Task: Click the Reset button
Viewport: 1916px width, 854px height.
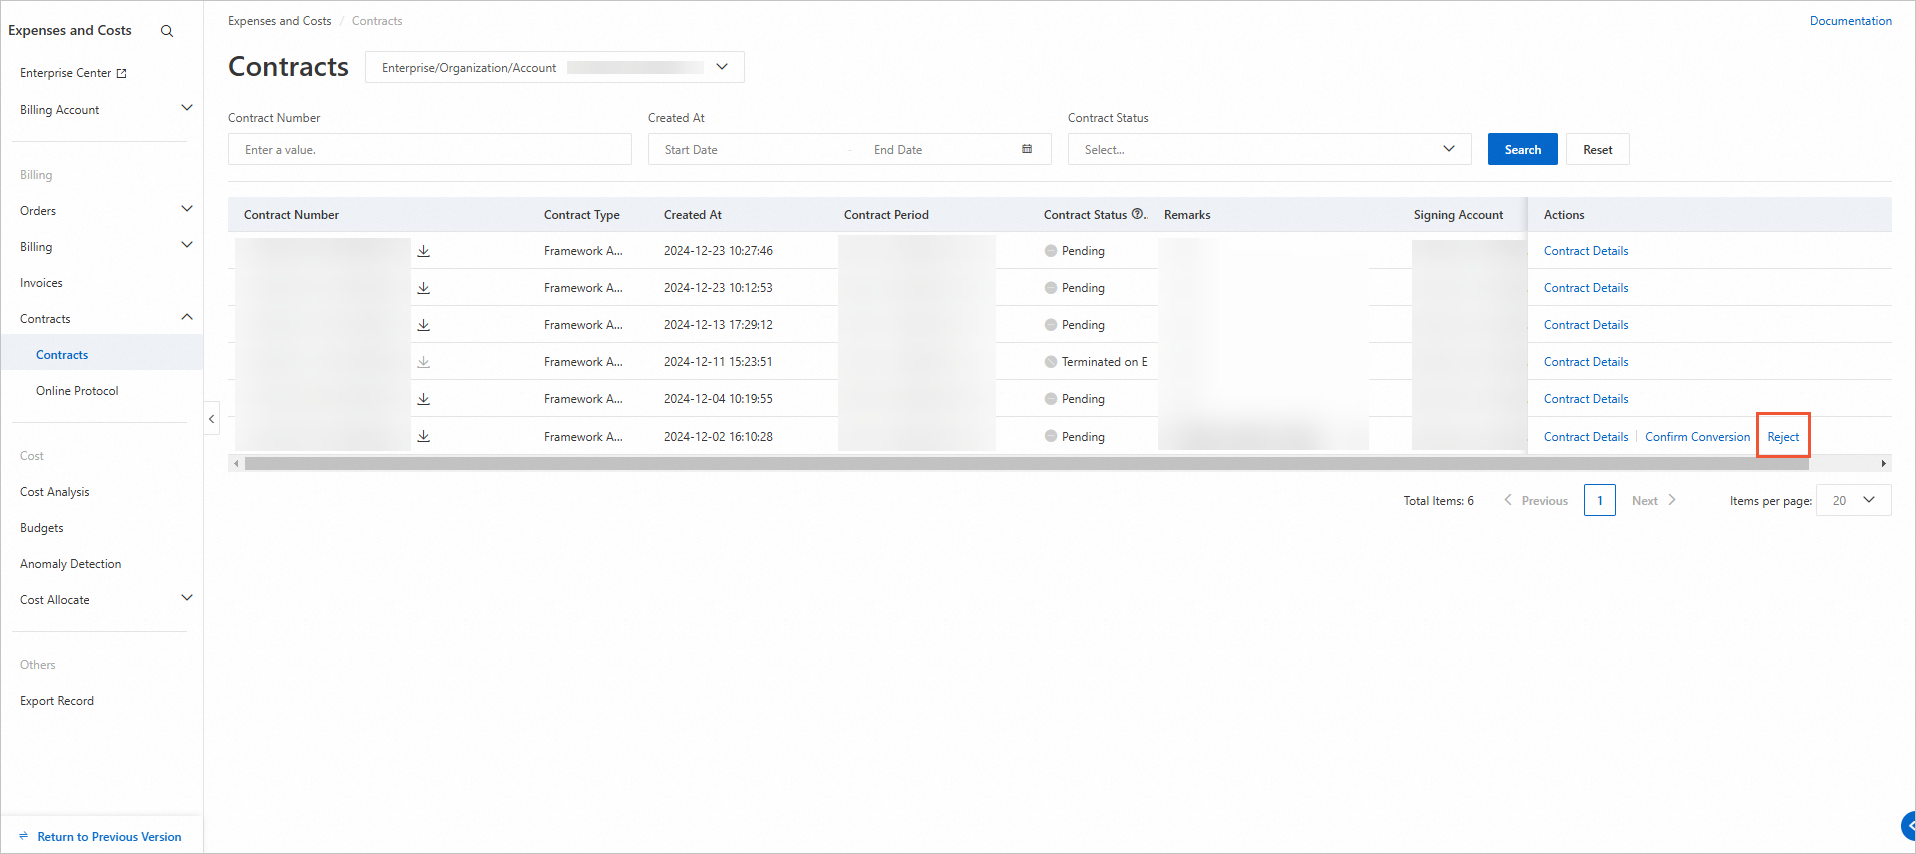Action: [x=1598, y=149]
